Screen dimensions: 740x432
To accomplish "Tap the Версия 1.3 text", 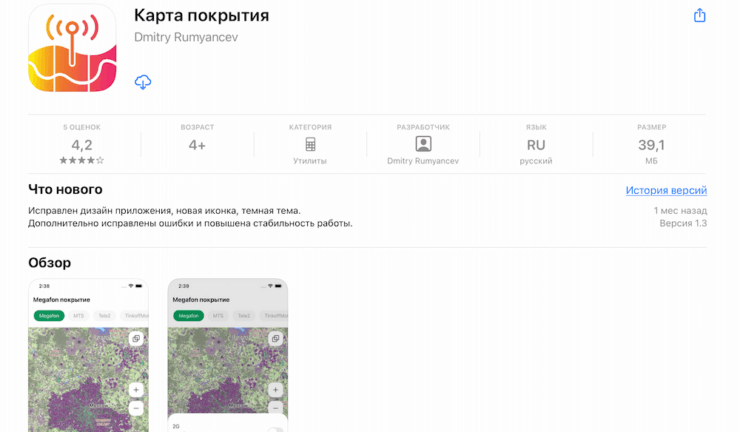I will 683,223.
